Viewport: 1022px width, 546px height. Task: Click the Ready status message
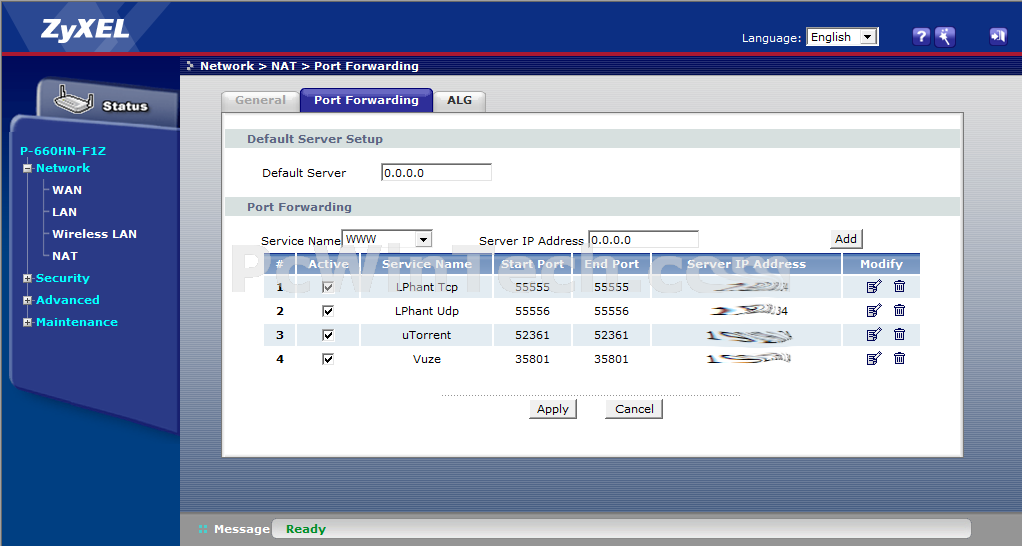click(306, 529)
